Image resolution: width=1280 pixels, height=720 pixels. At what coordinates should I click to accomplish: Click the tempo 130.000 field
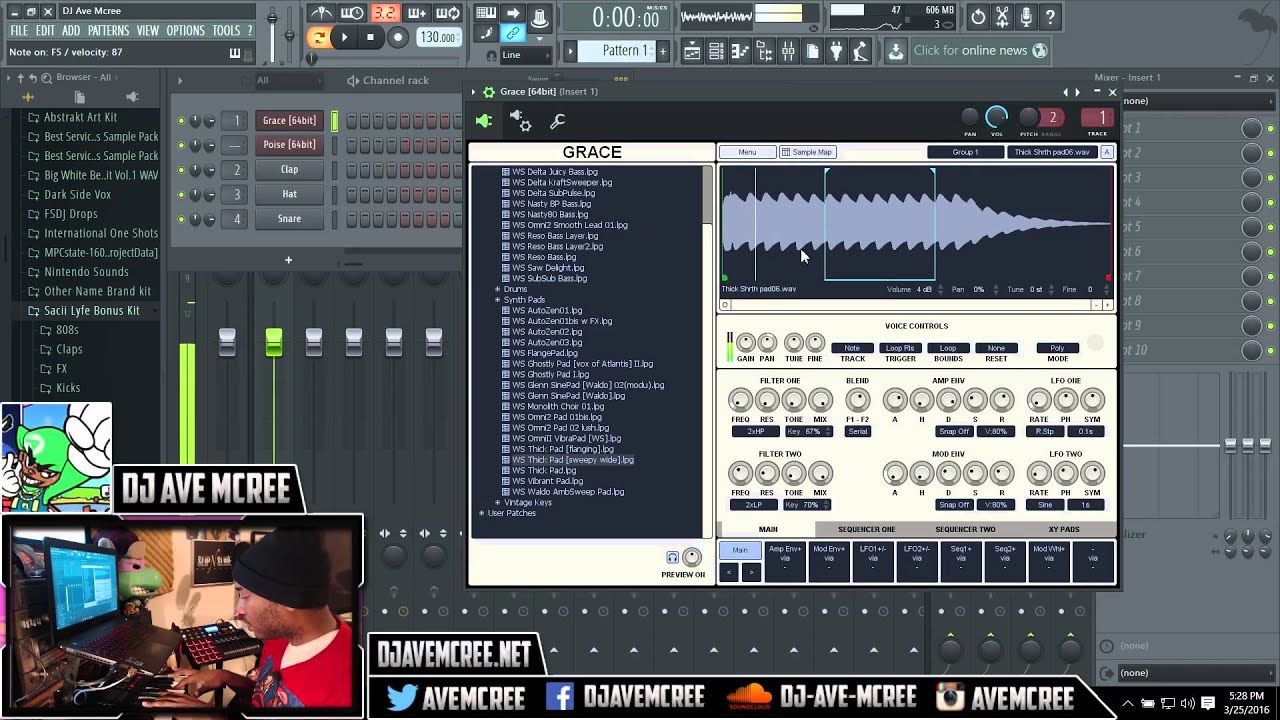(x=438, y=37)
